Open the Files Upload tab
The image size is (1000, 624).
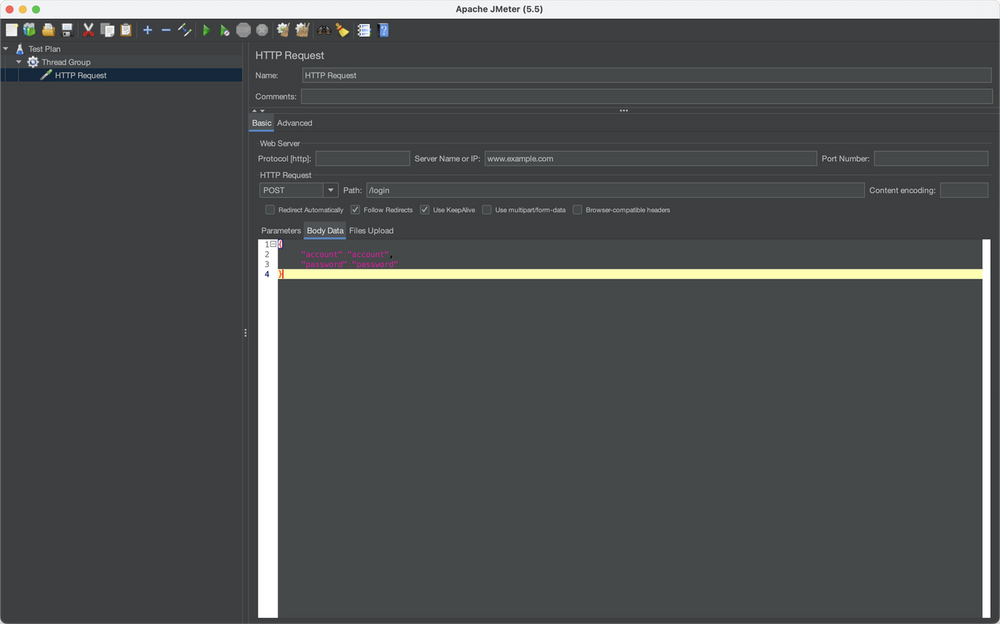pyautogui.click(x=371, y=231)
